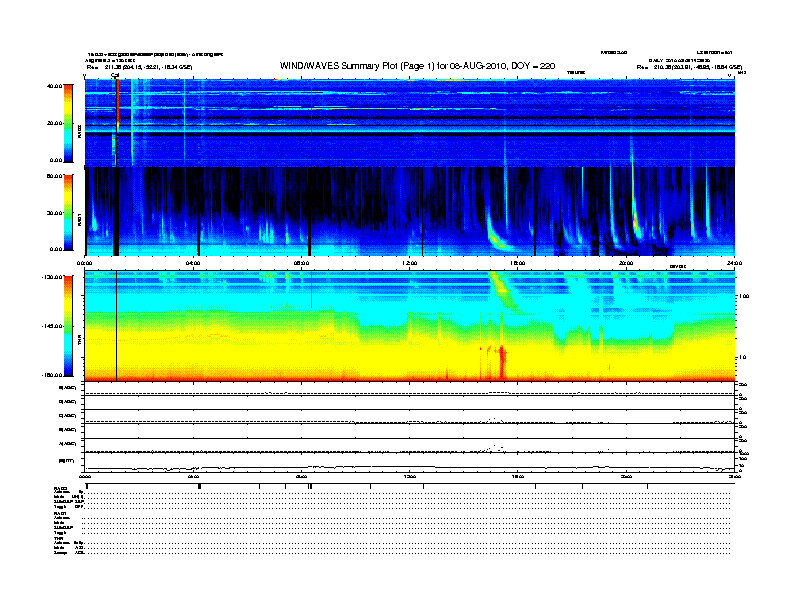Select the 16:00 label under the RAD1 spectrogram
The width and height of the screenshot is (792, 612).
click(x=518, y=263)
